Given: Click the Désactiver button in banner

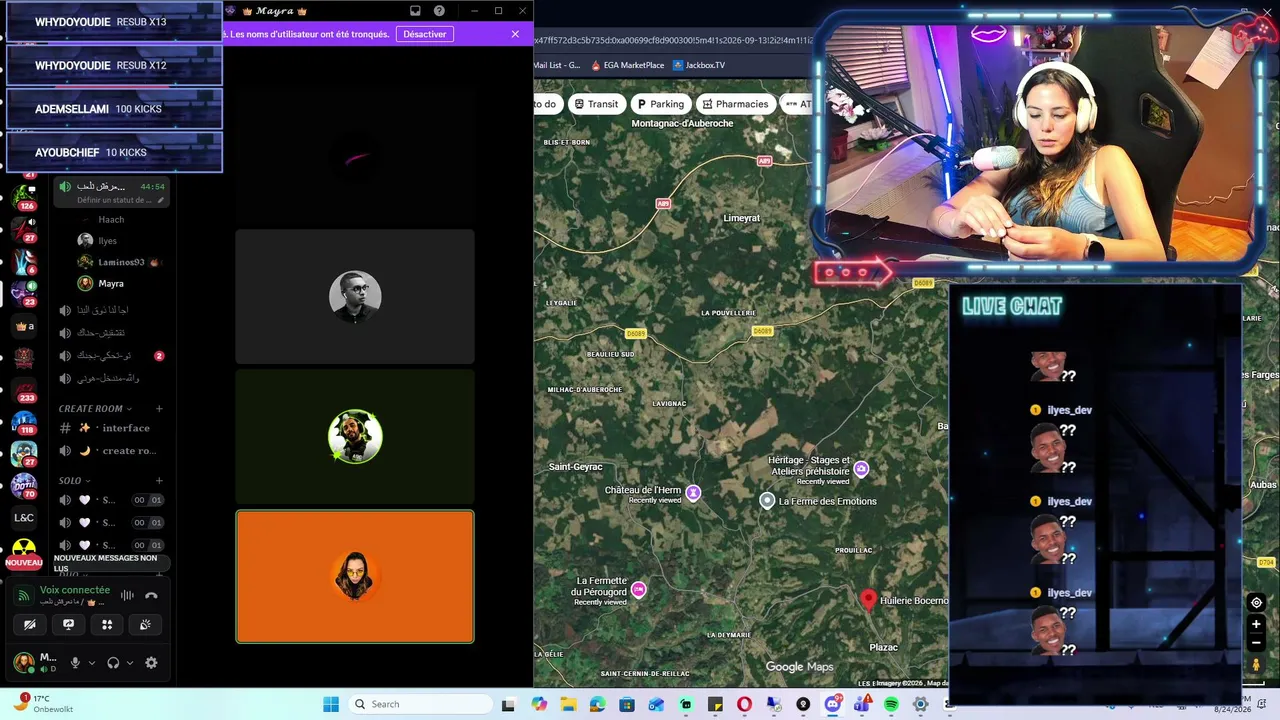Looking at the screenshot, I should tap(425, 34).
